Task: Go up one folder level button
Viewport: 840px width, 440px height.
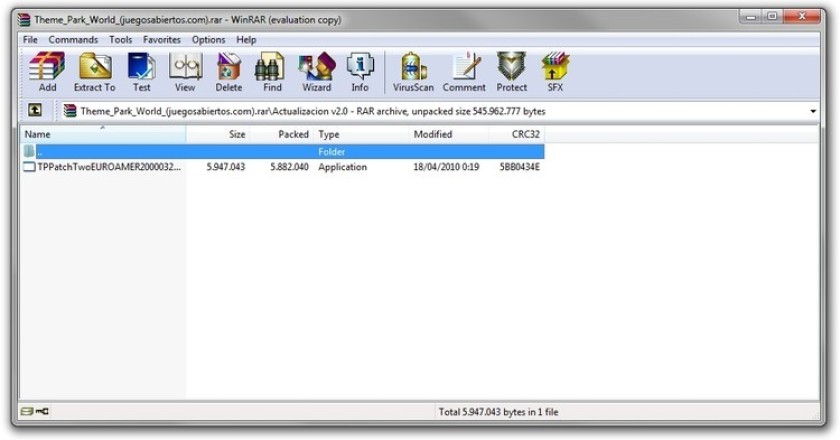Action: tap(35, 110)
